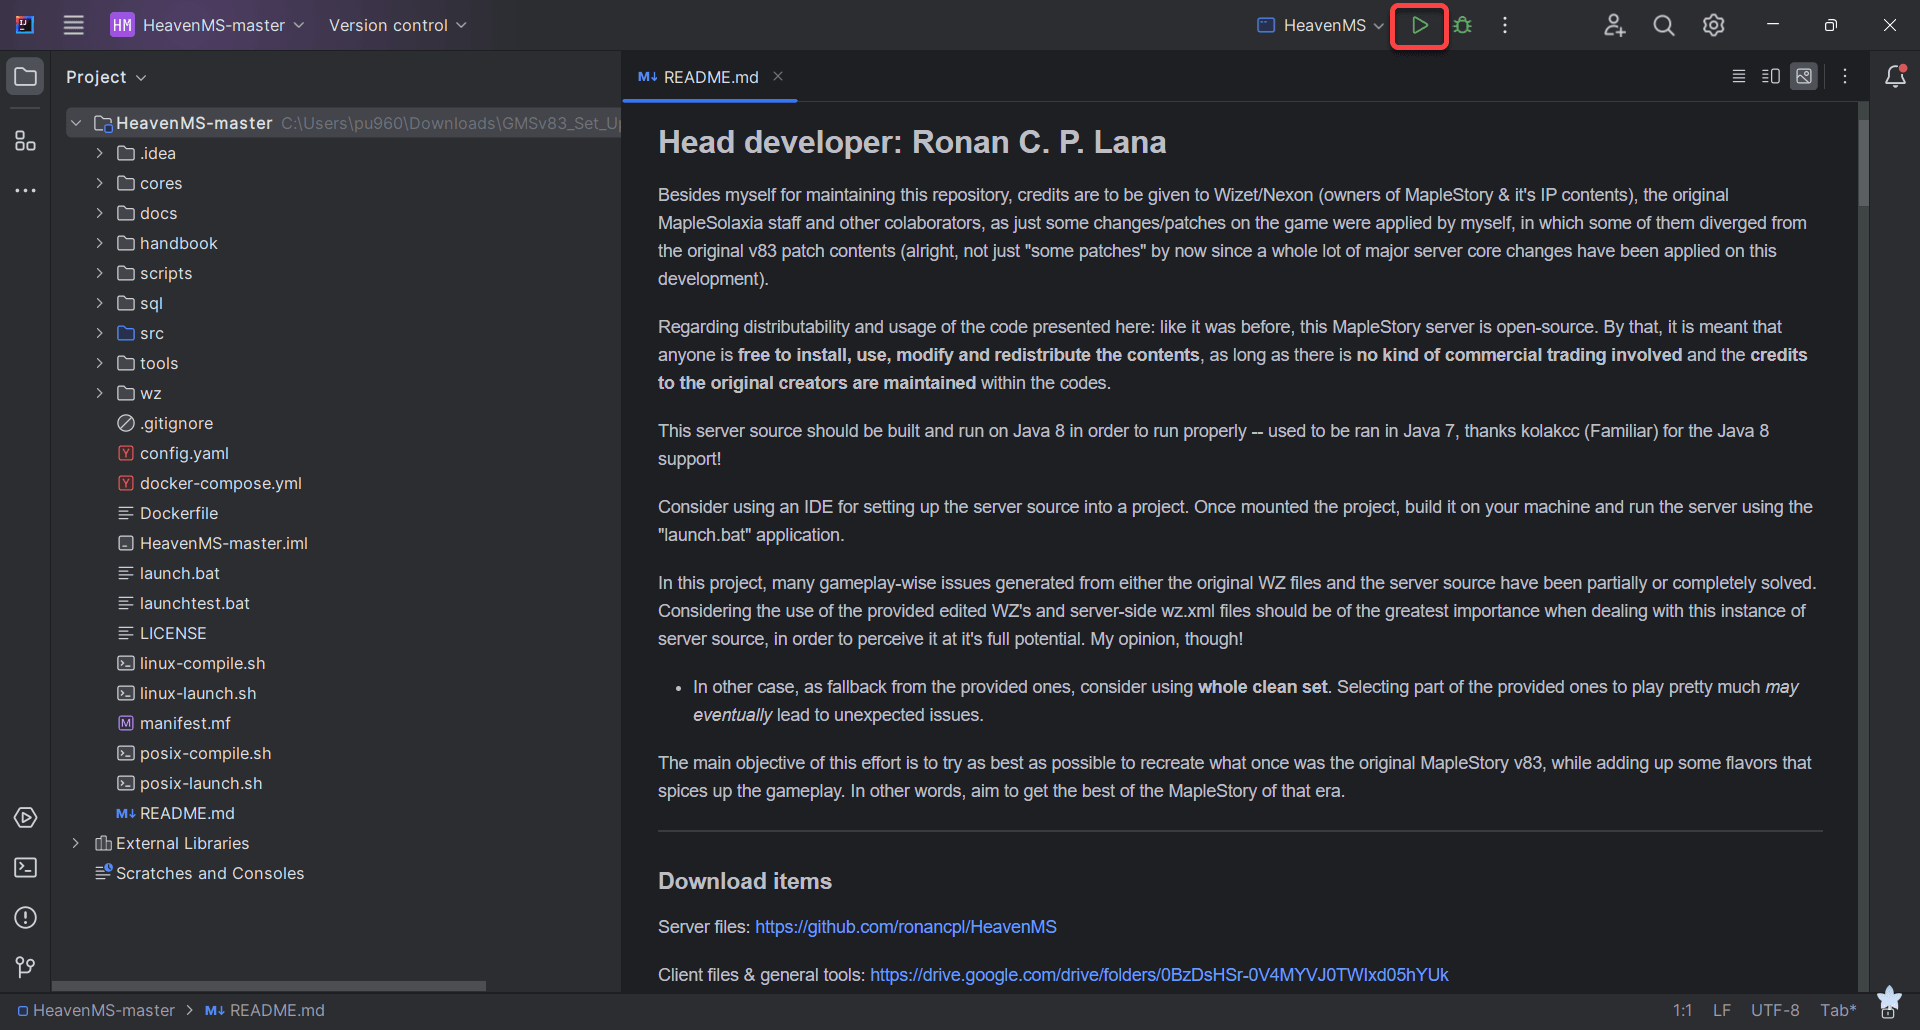Expand the src folder
1920x1030 pixels.
click(99, 333)
